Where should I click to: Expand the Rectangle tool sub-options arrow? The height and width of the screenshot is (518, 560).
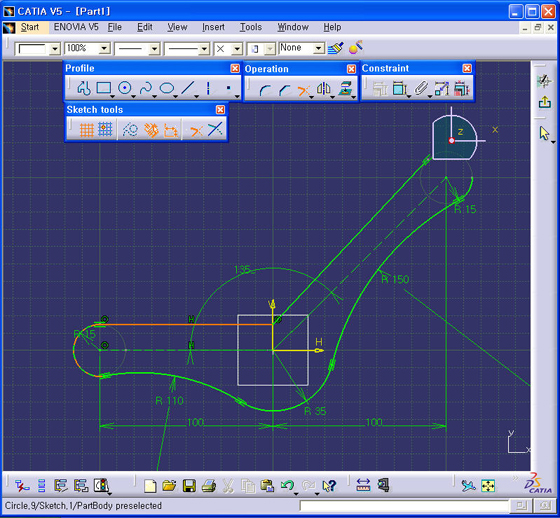[x=112, y=96]
